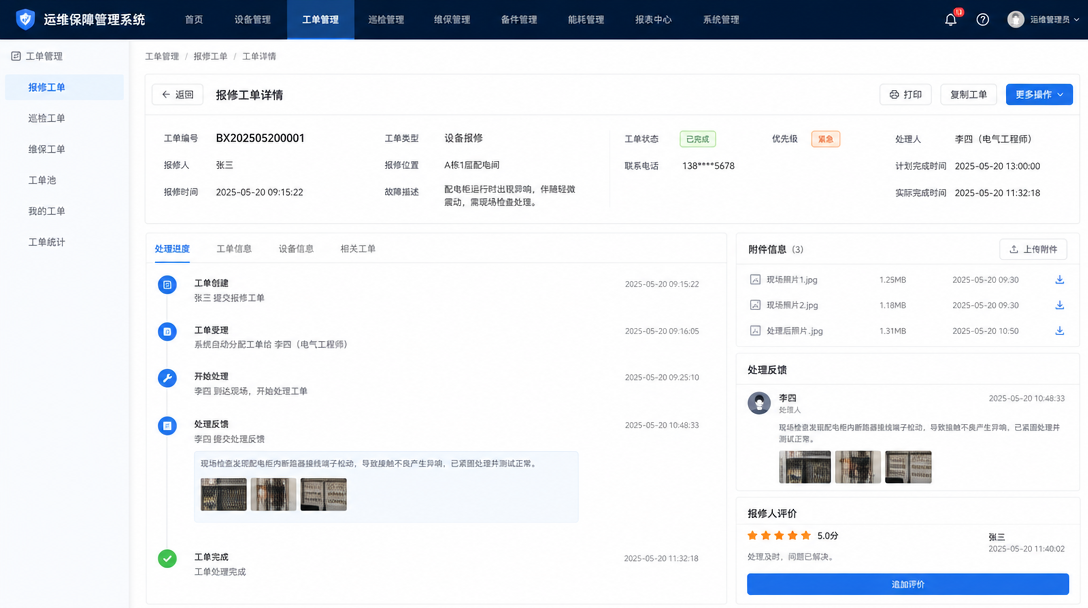Select 工单管理 in top navigation
The image size is (1088, 608).
click(321, 19)
